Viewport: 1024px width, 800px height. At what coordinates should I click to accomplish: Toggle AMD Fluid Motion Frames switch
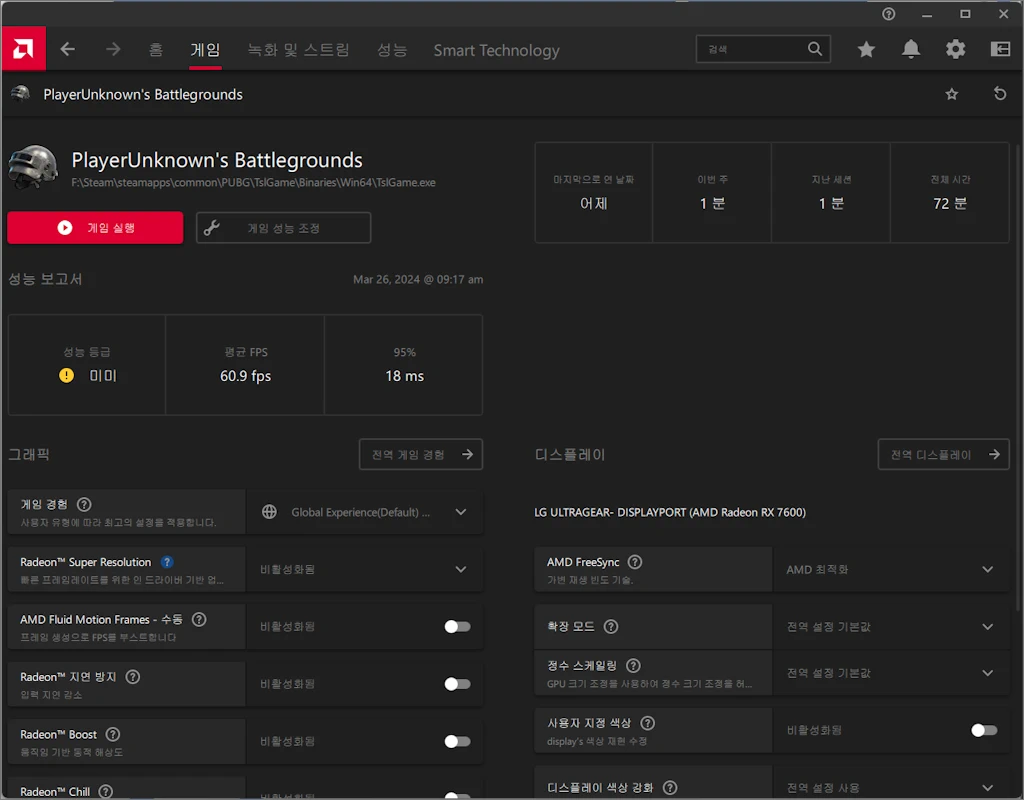tap(457, 626)
